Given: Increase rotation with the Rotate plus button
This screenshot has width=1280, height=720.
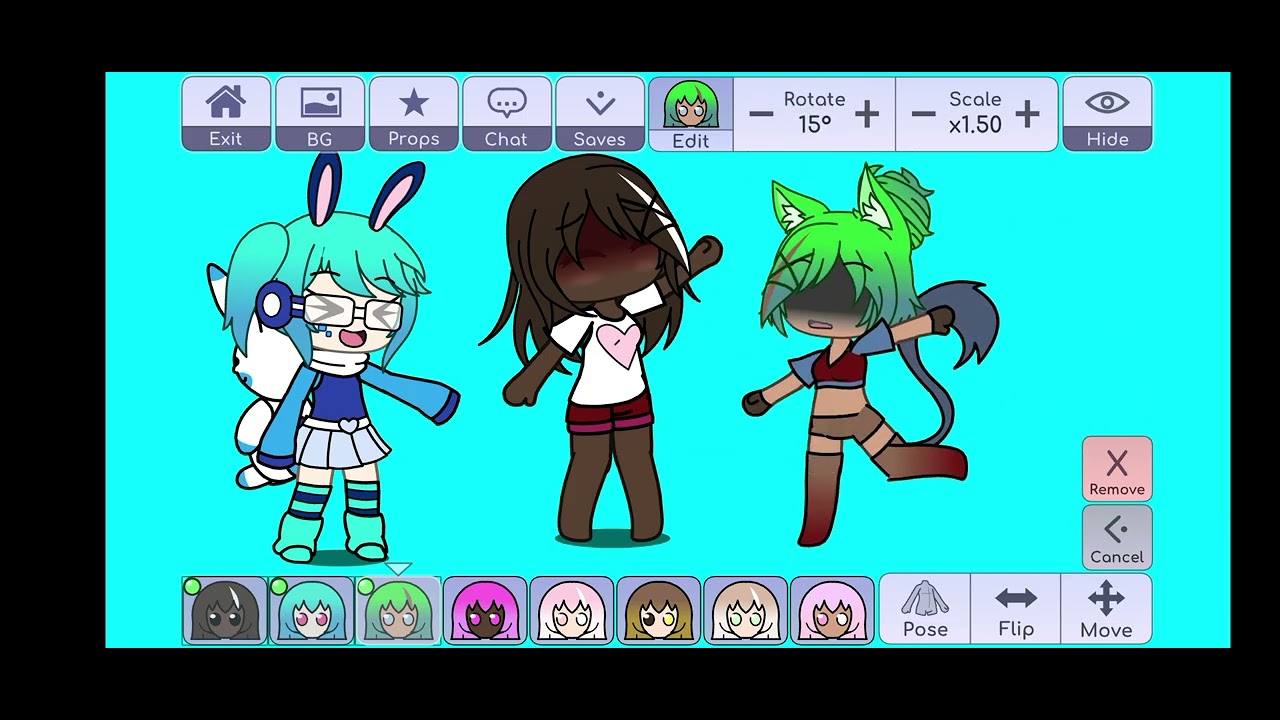Looking at the screenshot, I should tap(867, 114).
